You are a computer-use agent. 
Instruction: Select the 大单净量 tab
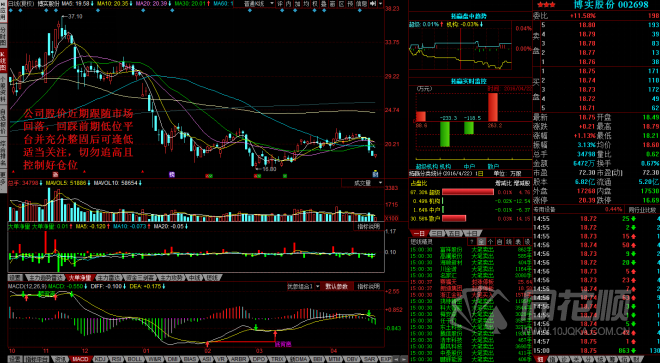[x=79, y=278]
